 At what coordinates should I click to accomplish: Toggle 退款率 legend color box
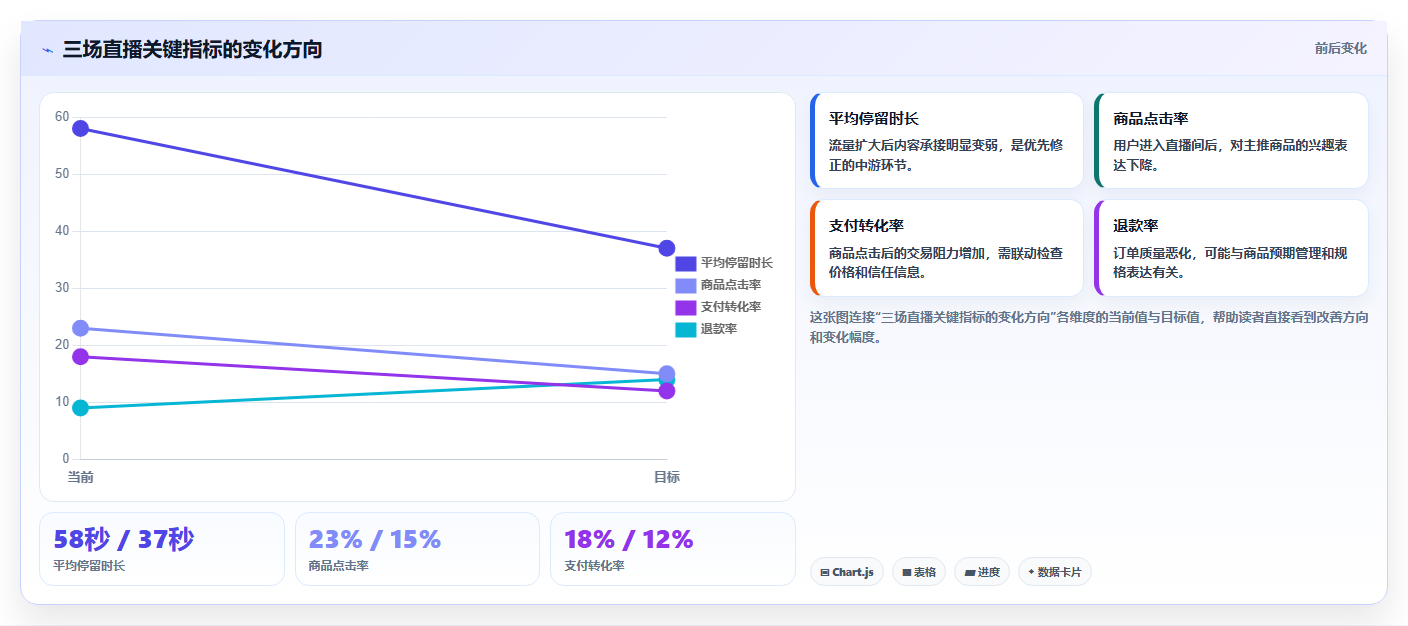point(685,329)
